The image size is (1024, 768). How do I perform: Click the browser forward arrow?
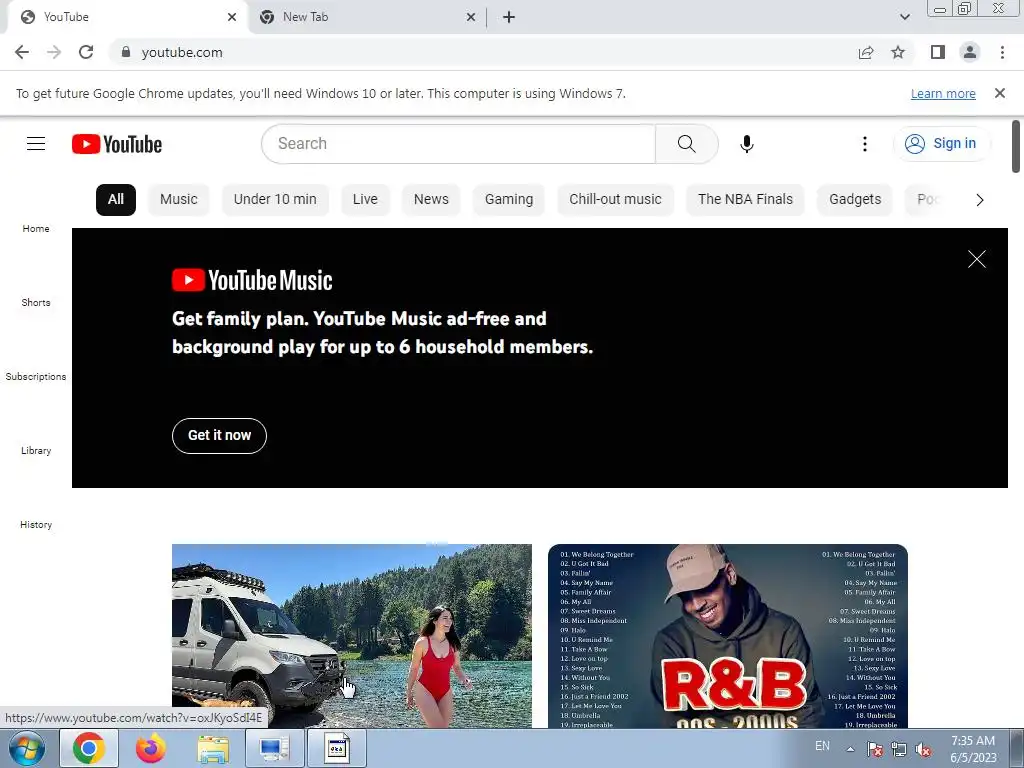click(x=54, y=52)
